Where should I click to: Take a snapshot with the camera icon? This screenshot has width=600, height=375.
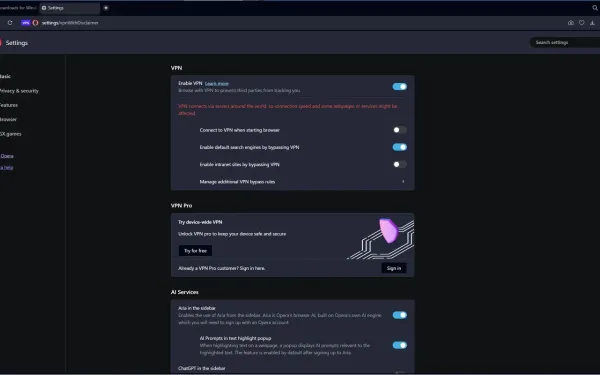[571, 23]
